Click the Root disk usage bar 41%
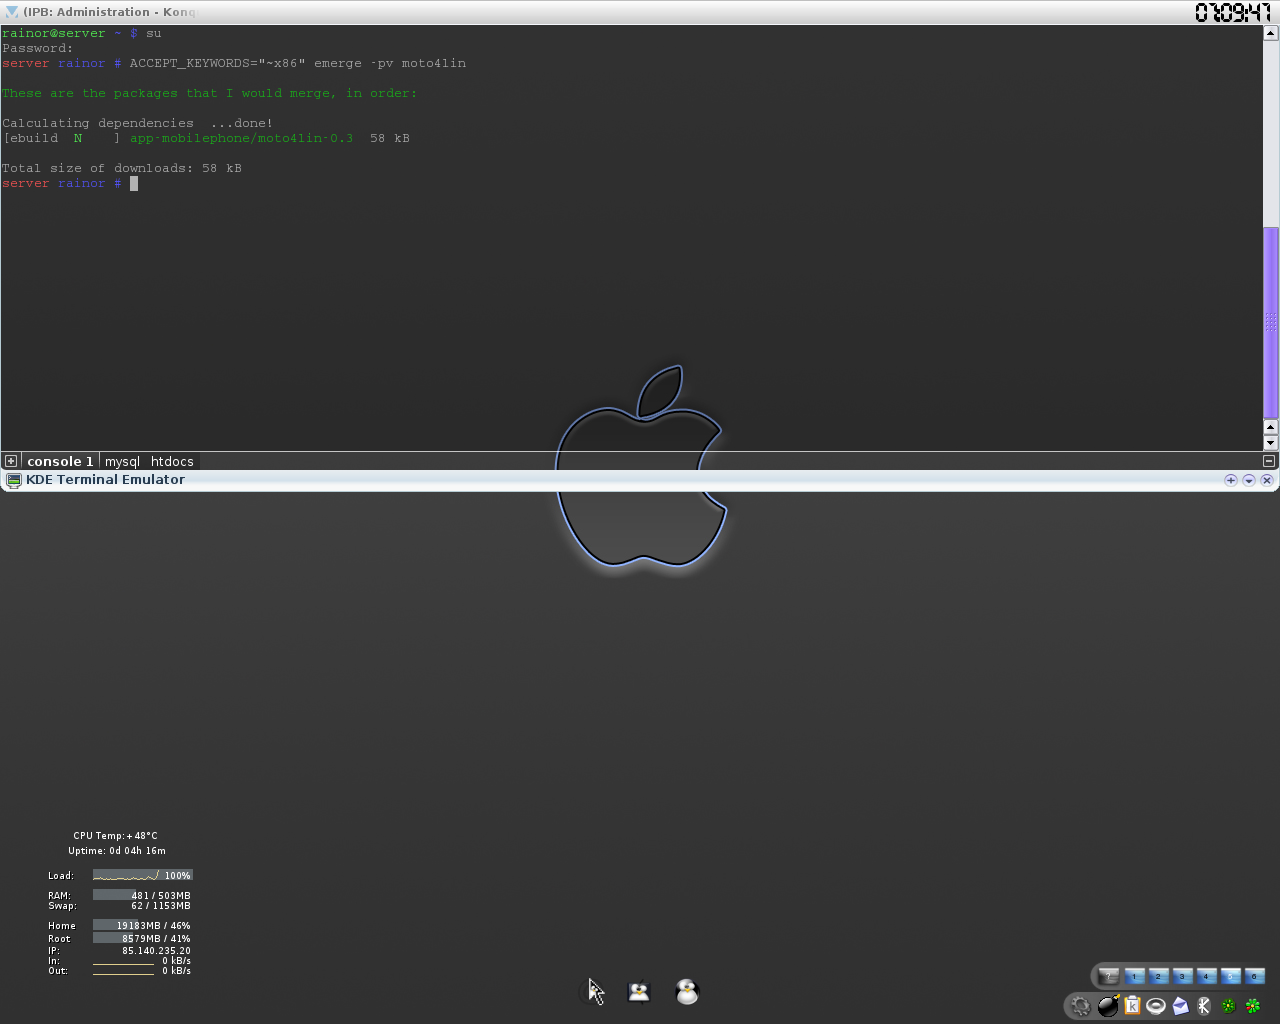Viewport: 1280px width, 1024px height. point(142,938)
